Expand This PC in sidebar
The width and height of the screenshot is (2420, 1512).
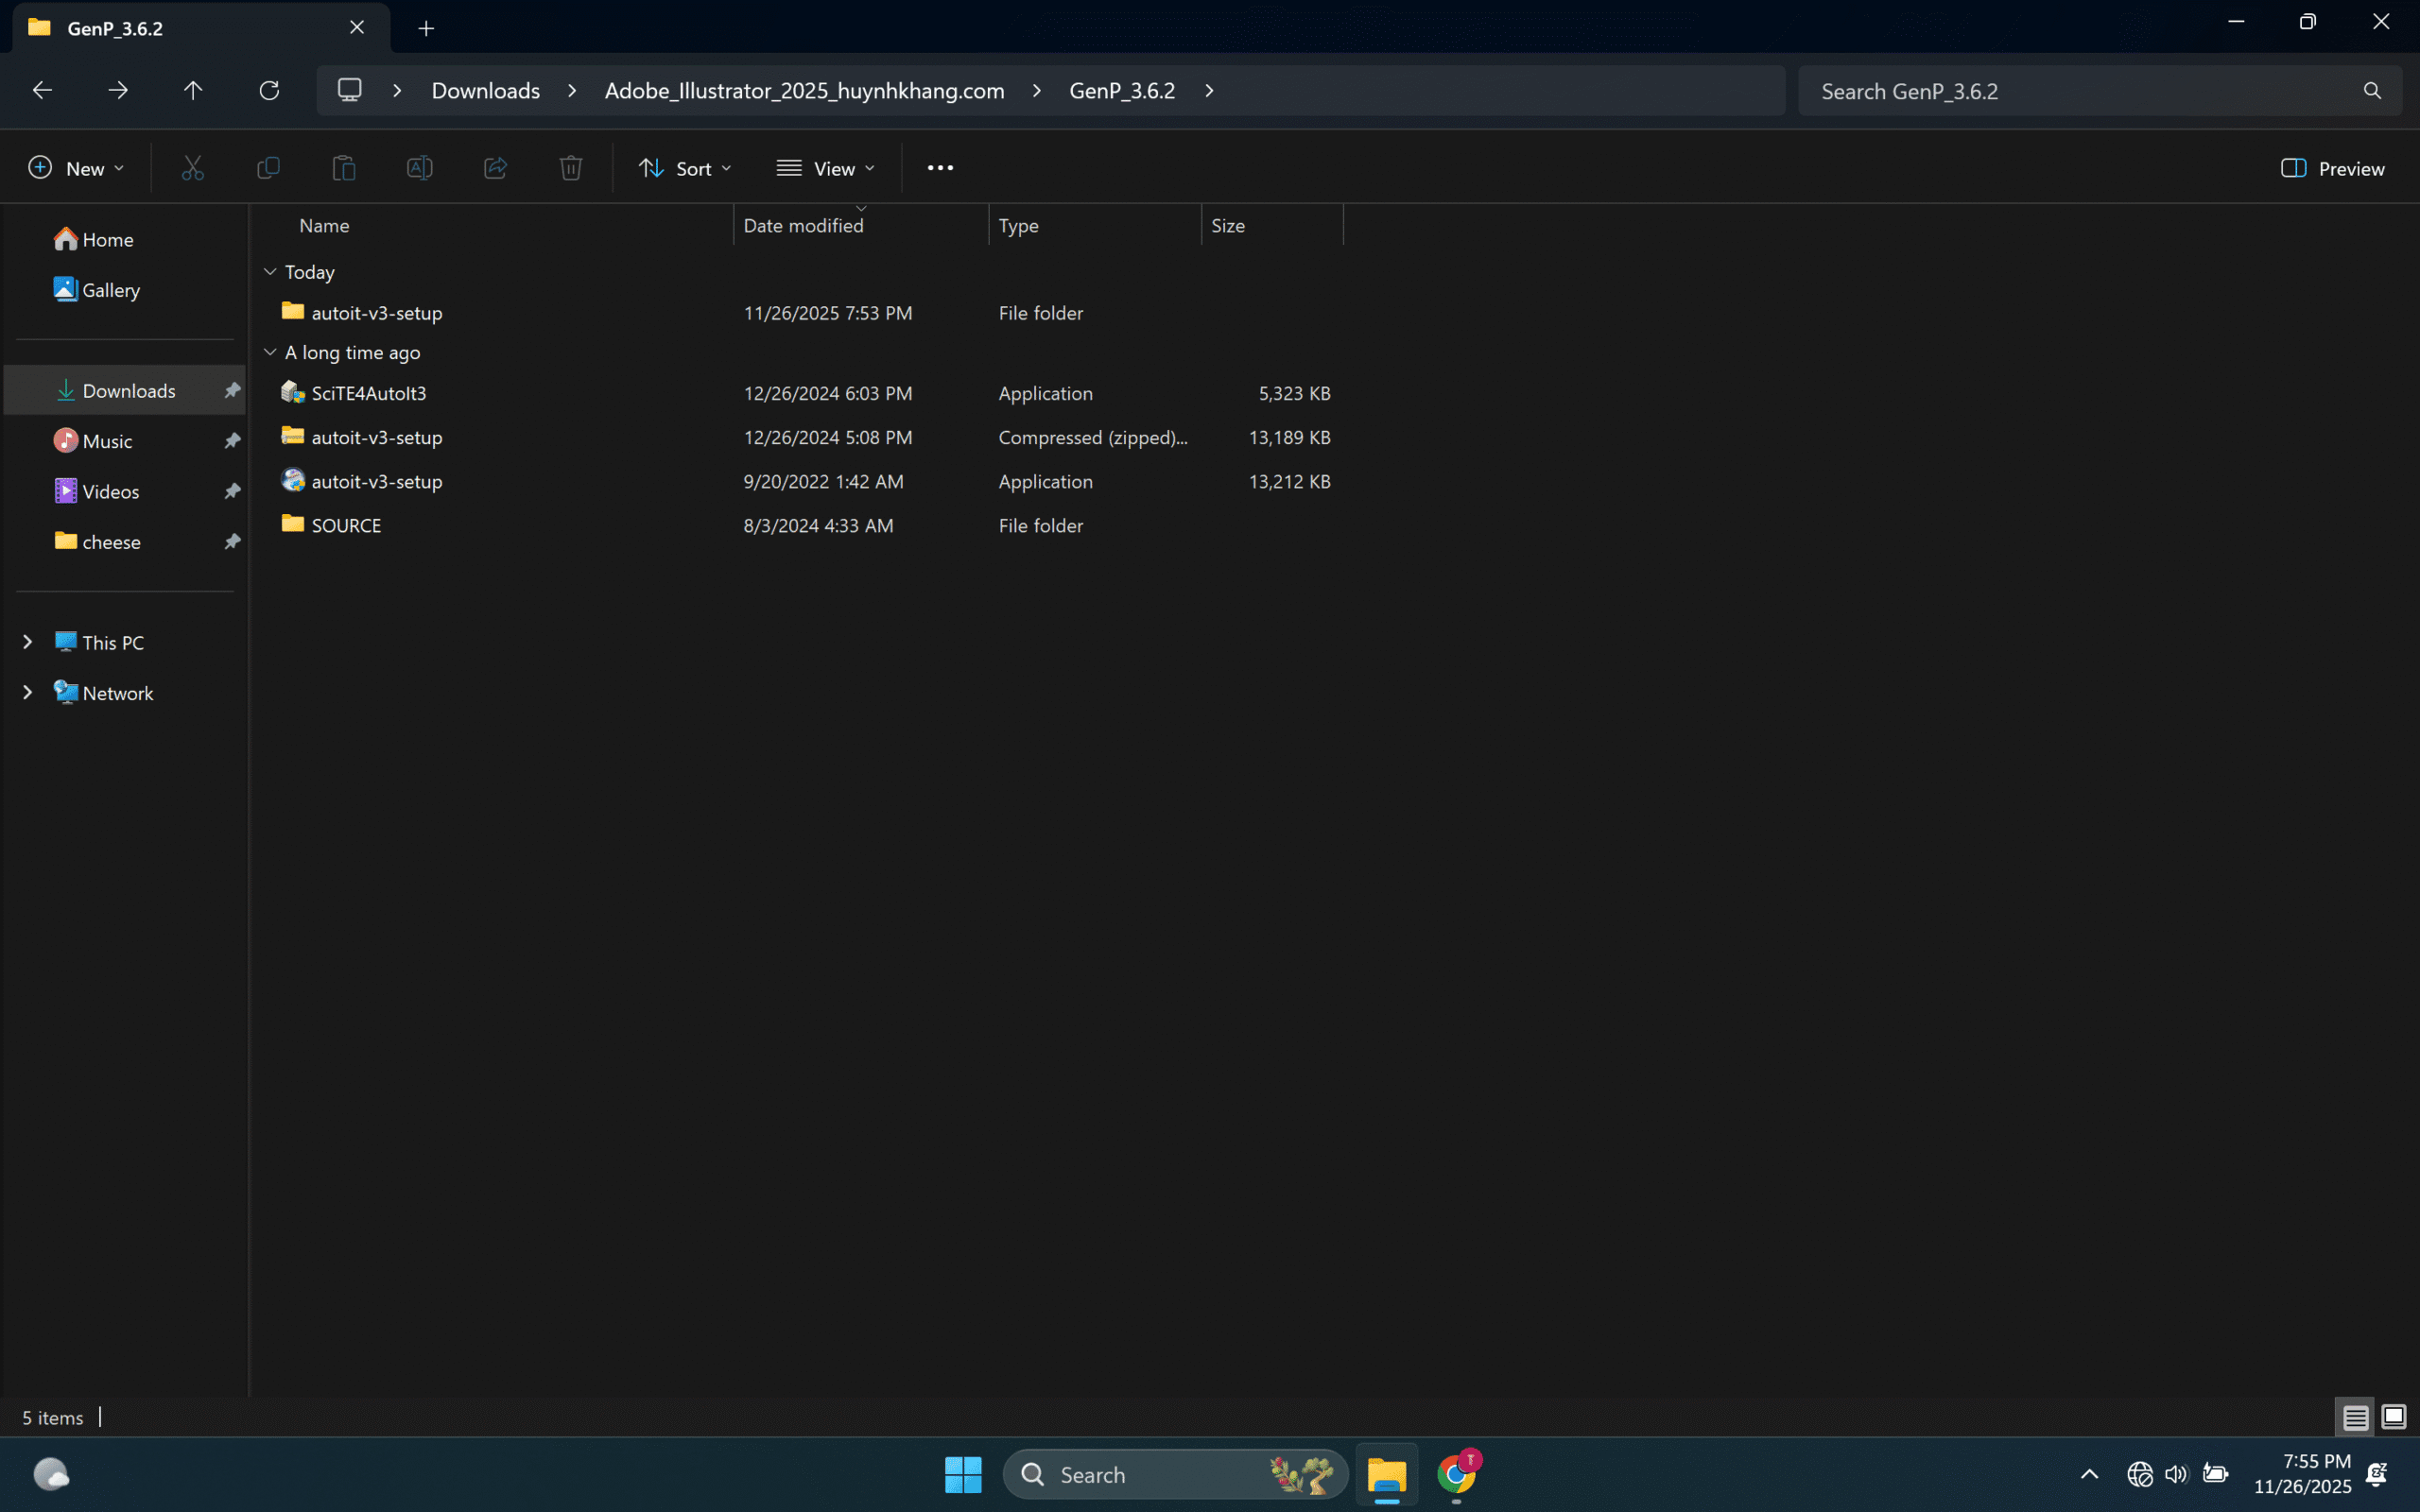click(x=28, y=642)
